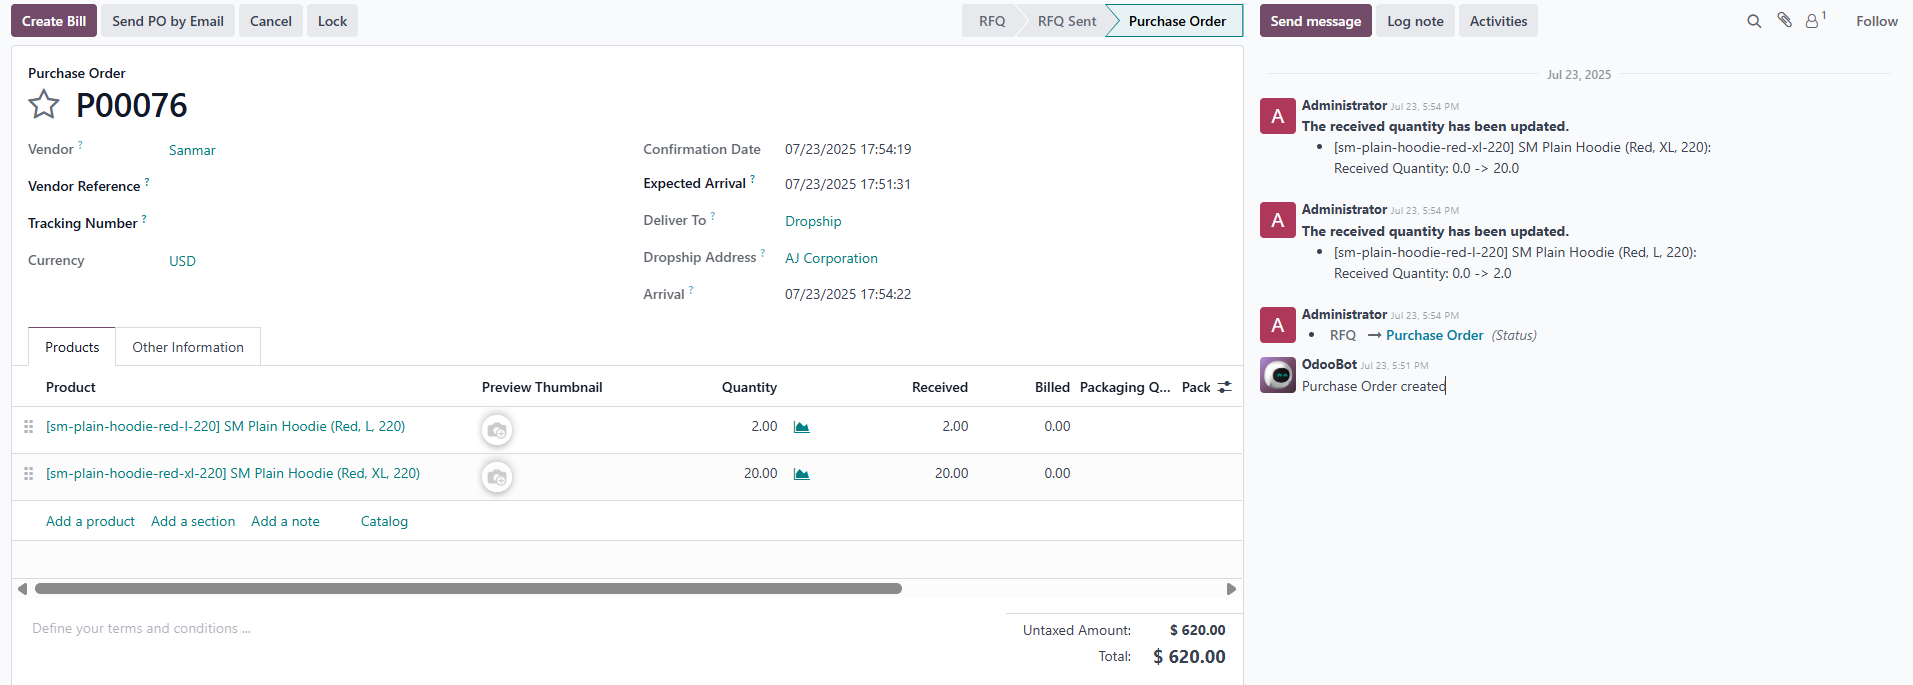Click Add a section
The image size is (1913, 685).
193,521
